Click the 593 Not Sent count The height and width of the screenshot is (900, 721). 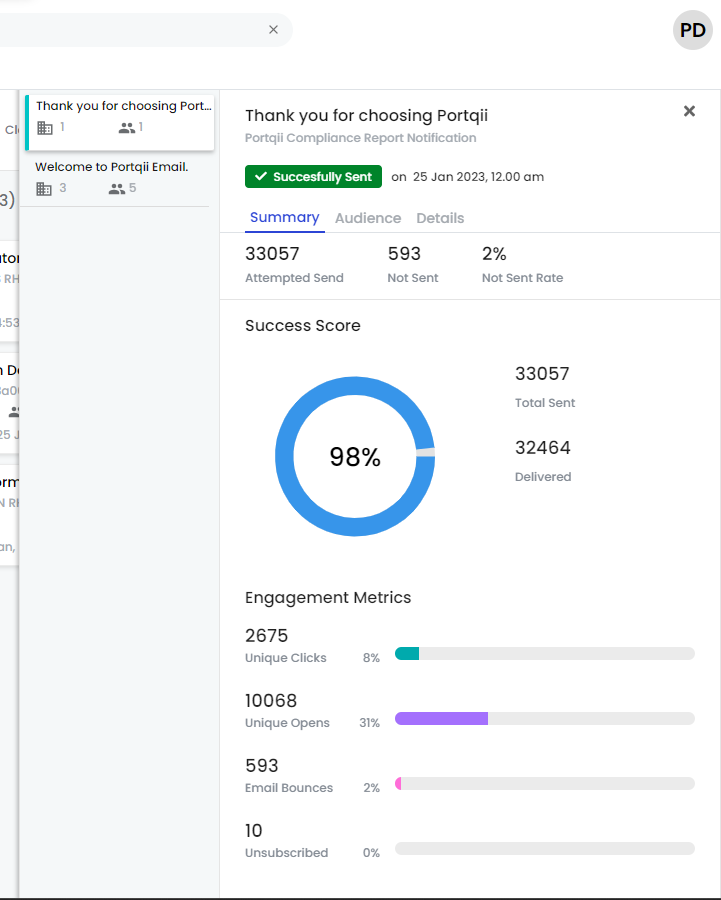(x=404, y=254)
